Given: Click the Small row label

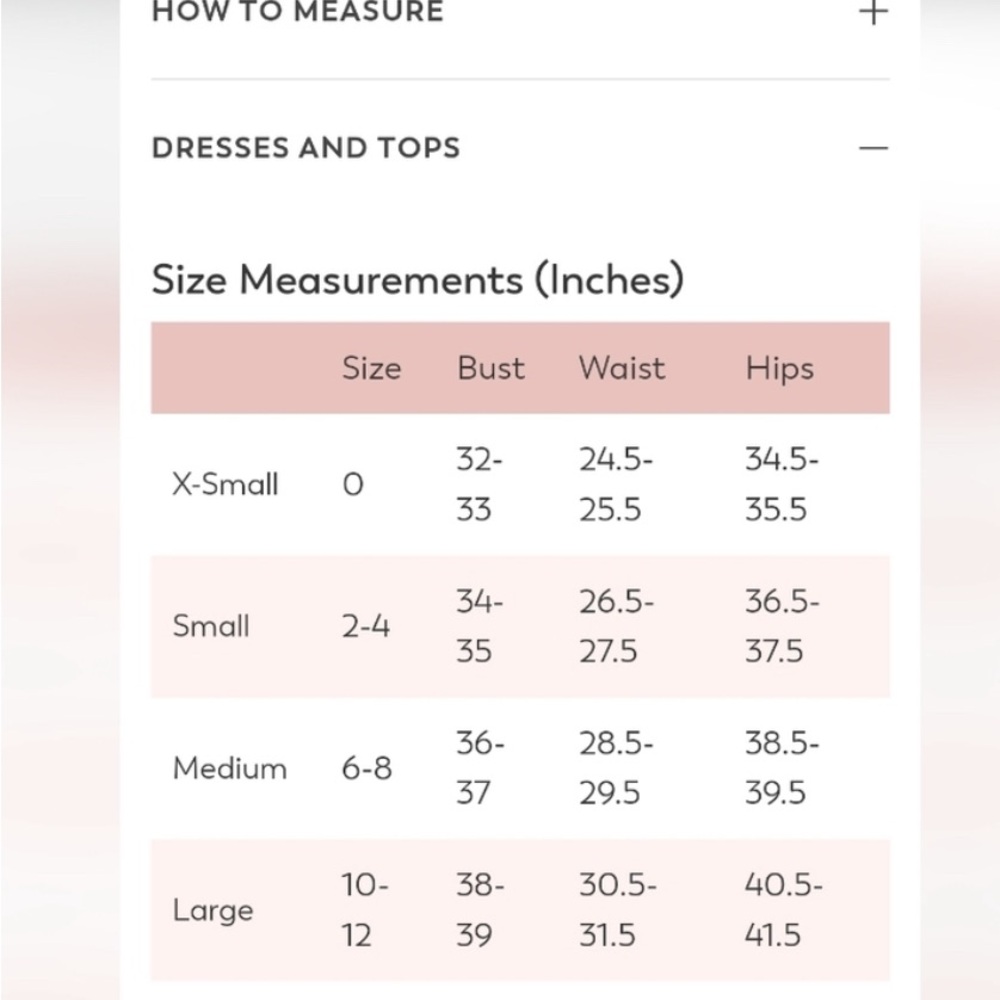Looking at the screenshot, I should coord(210,626).
